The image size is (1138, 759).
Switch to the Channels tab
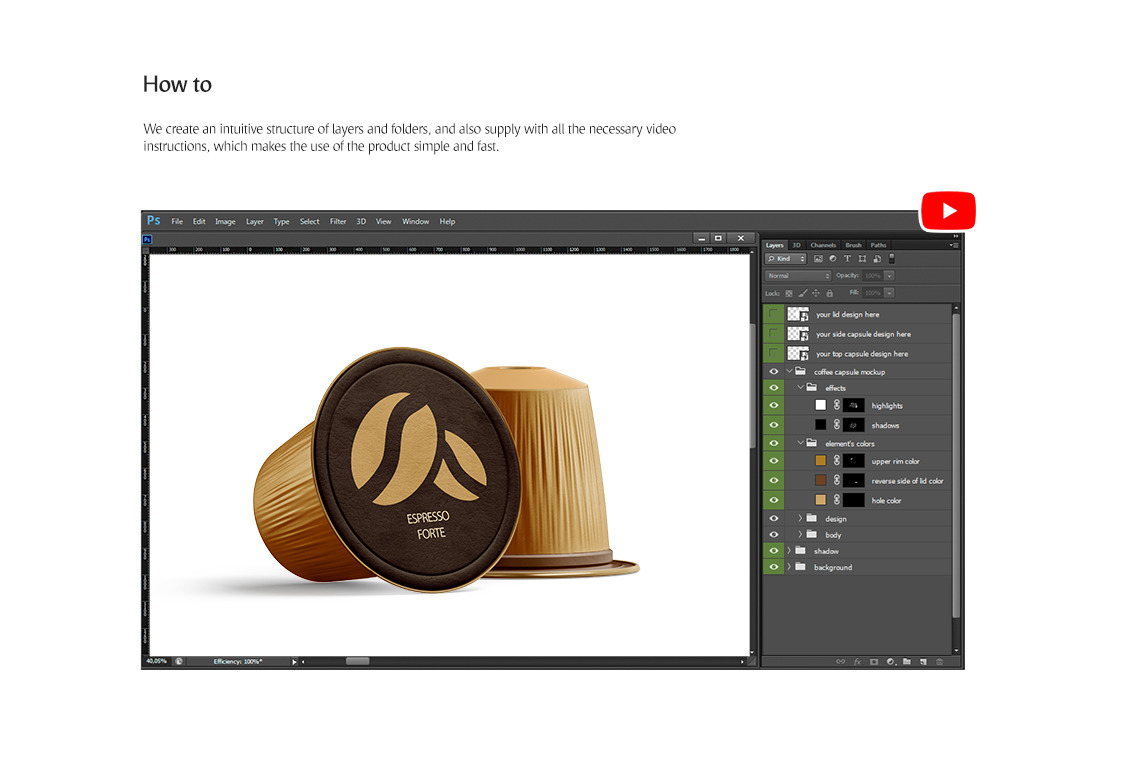pyautogui.click(x=823, y=245)
